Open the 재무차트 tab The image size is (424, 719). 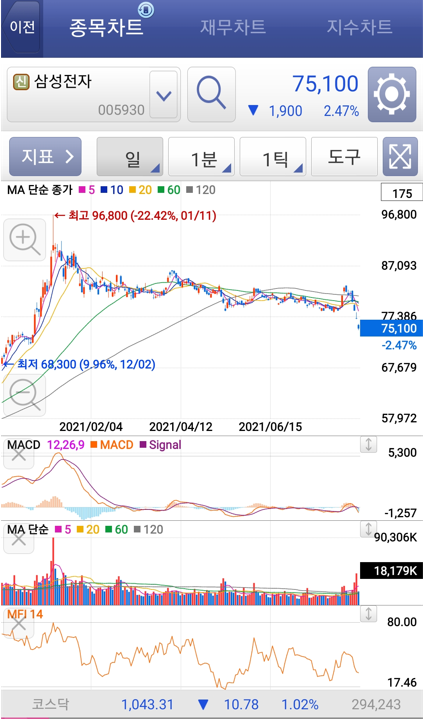[233, 27]
